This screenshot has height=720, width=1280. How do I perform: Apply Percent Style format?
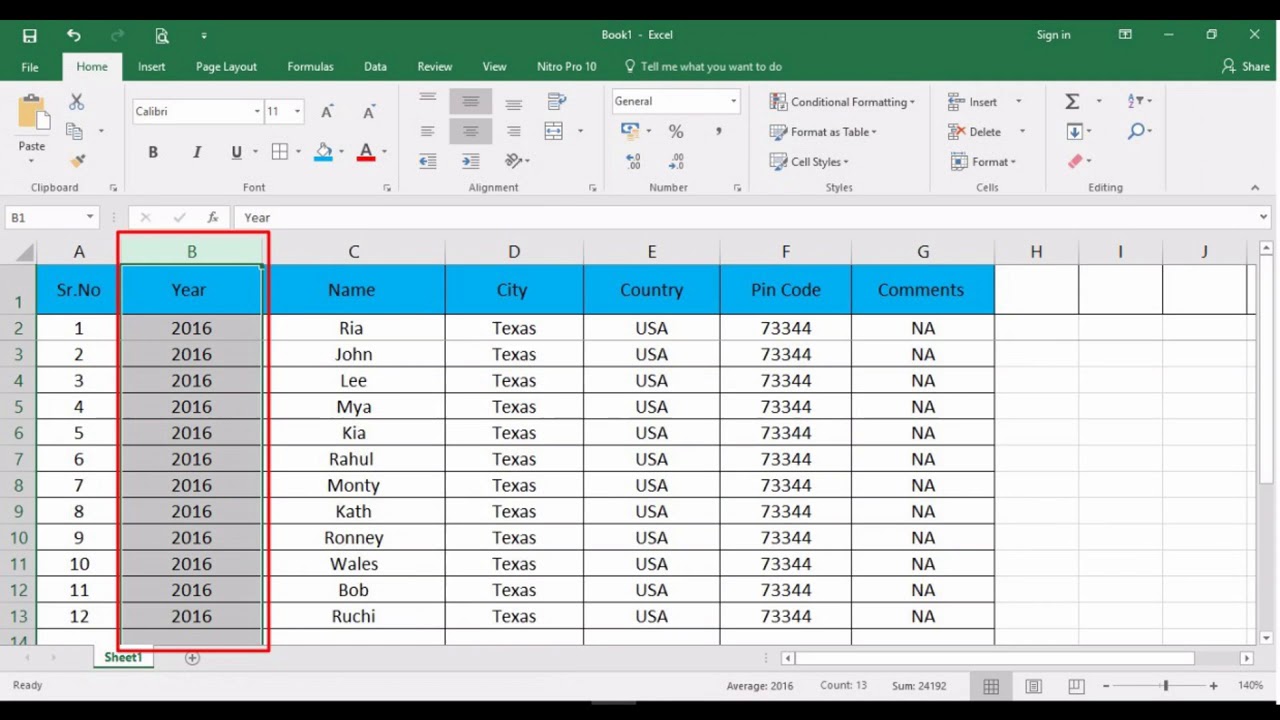tap(676, 131)
